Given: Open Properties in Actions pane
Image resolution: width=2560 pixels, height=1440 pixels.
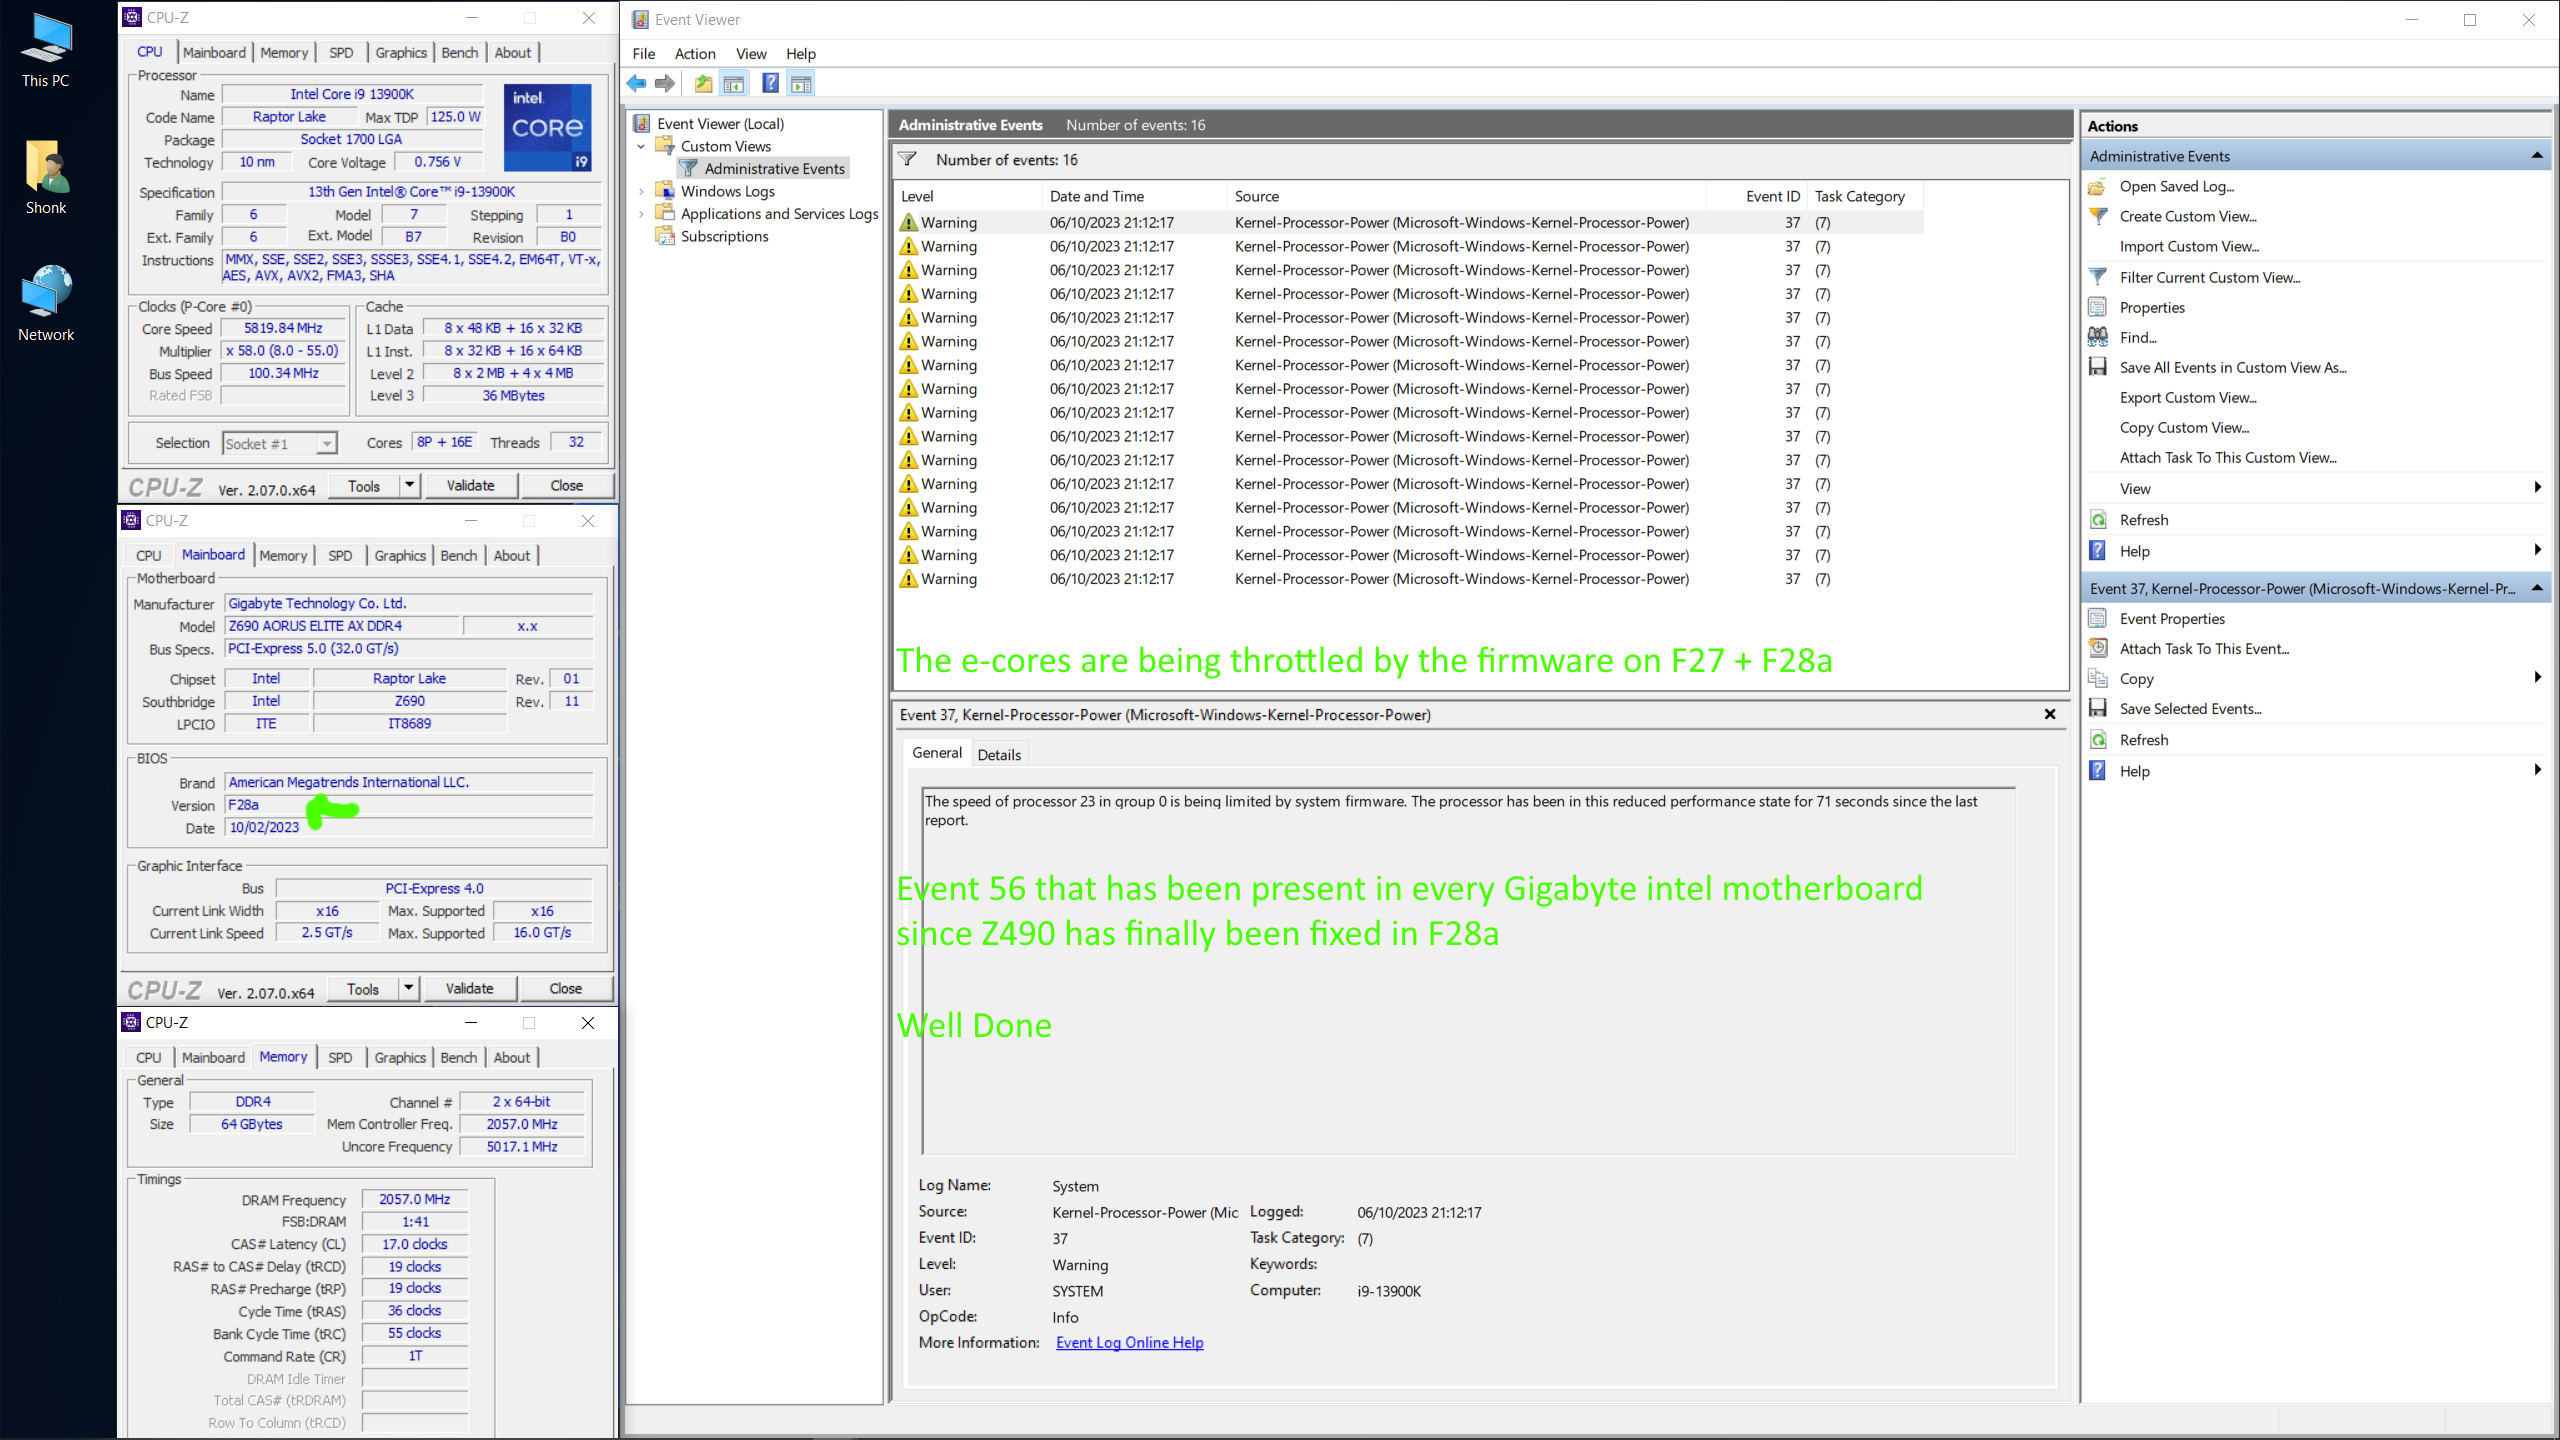Looking at the screenshot, I should [2152, 307].
